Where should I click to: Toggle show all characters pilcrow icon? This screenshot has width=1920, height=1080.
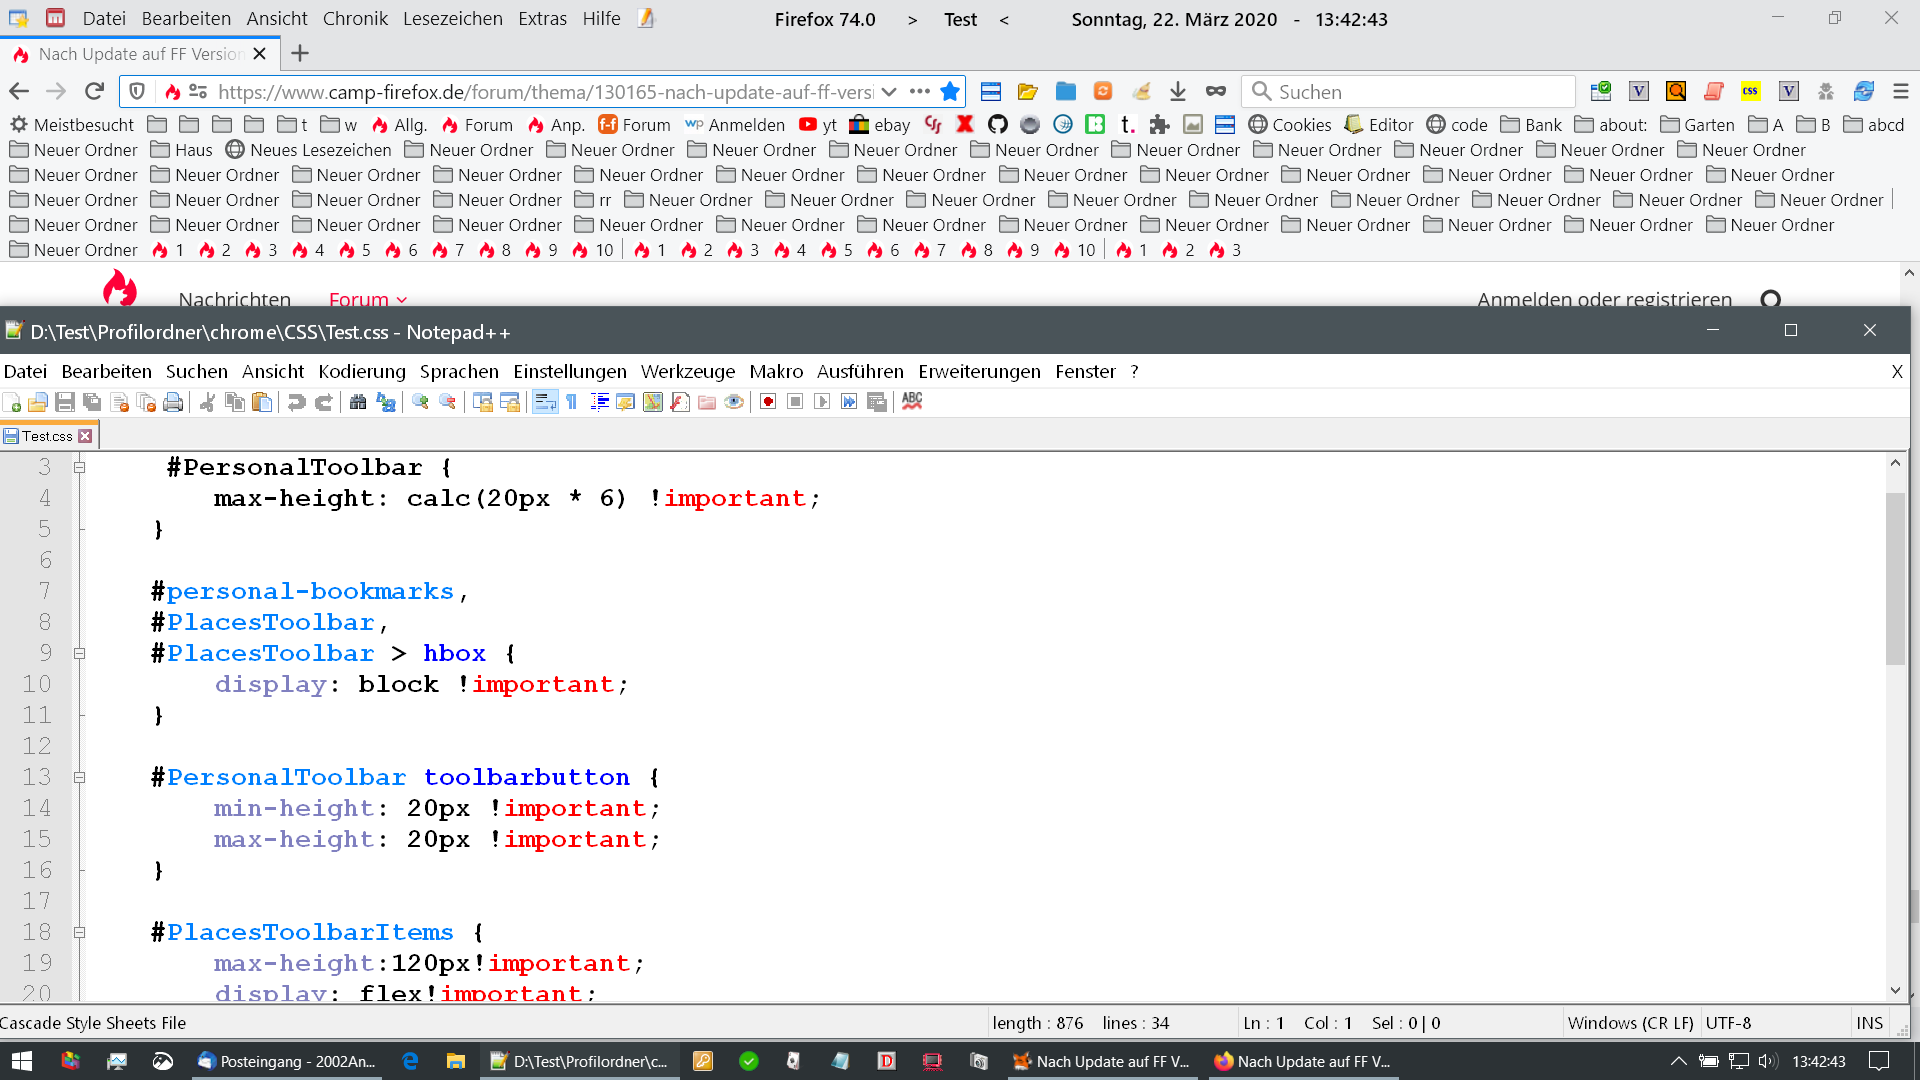[x=572, y=402]
